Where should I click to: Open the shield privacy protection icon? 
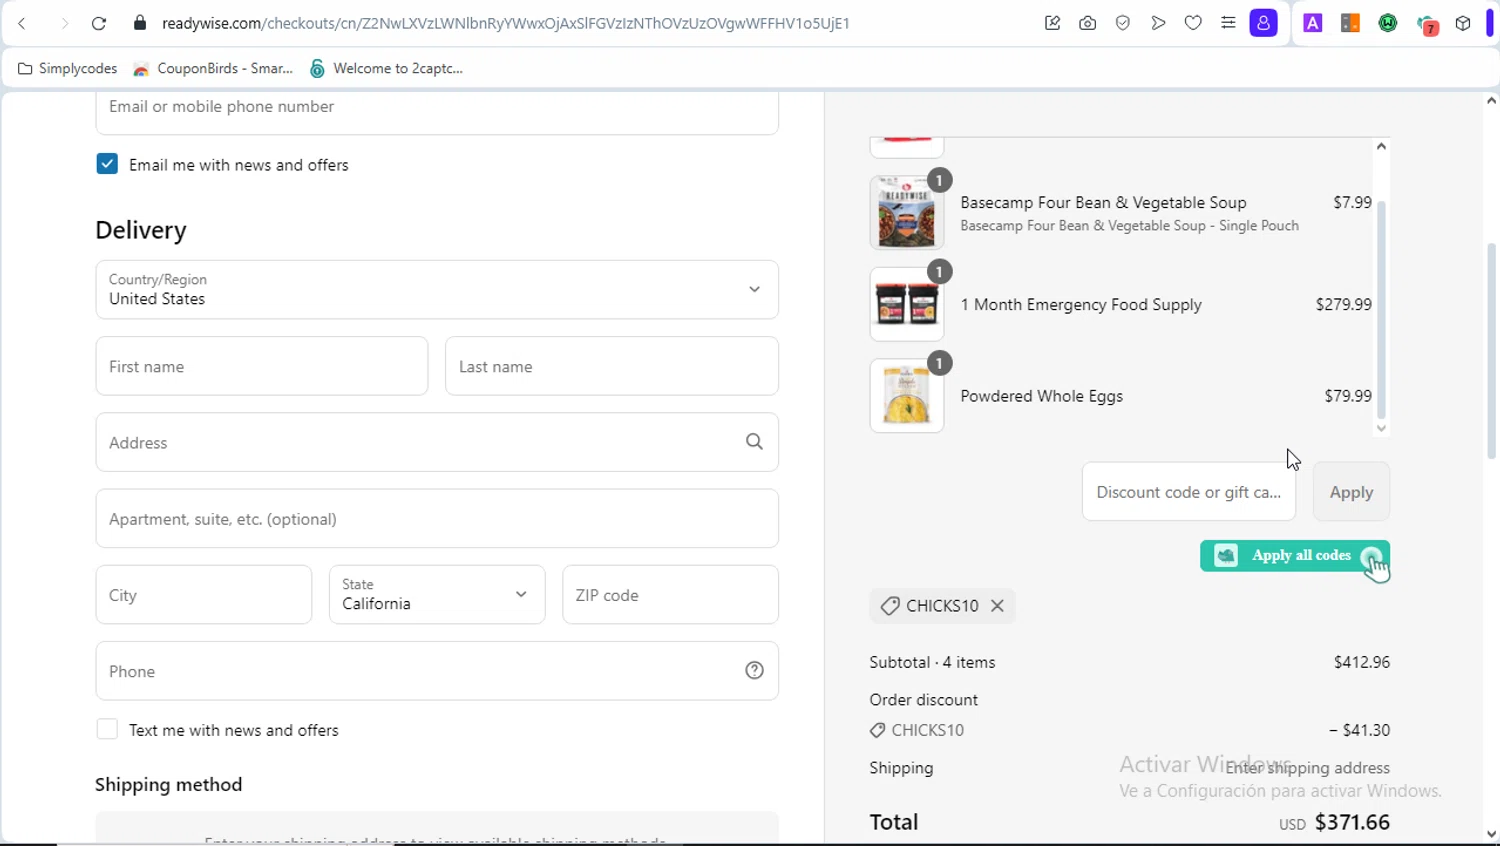[1123, 23]
